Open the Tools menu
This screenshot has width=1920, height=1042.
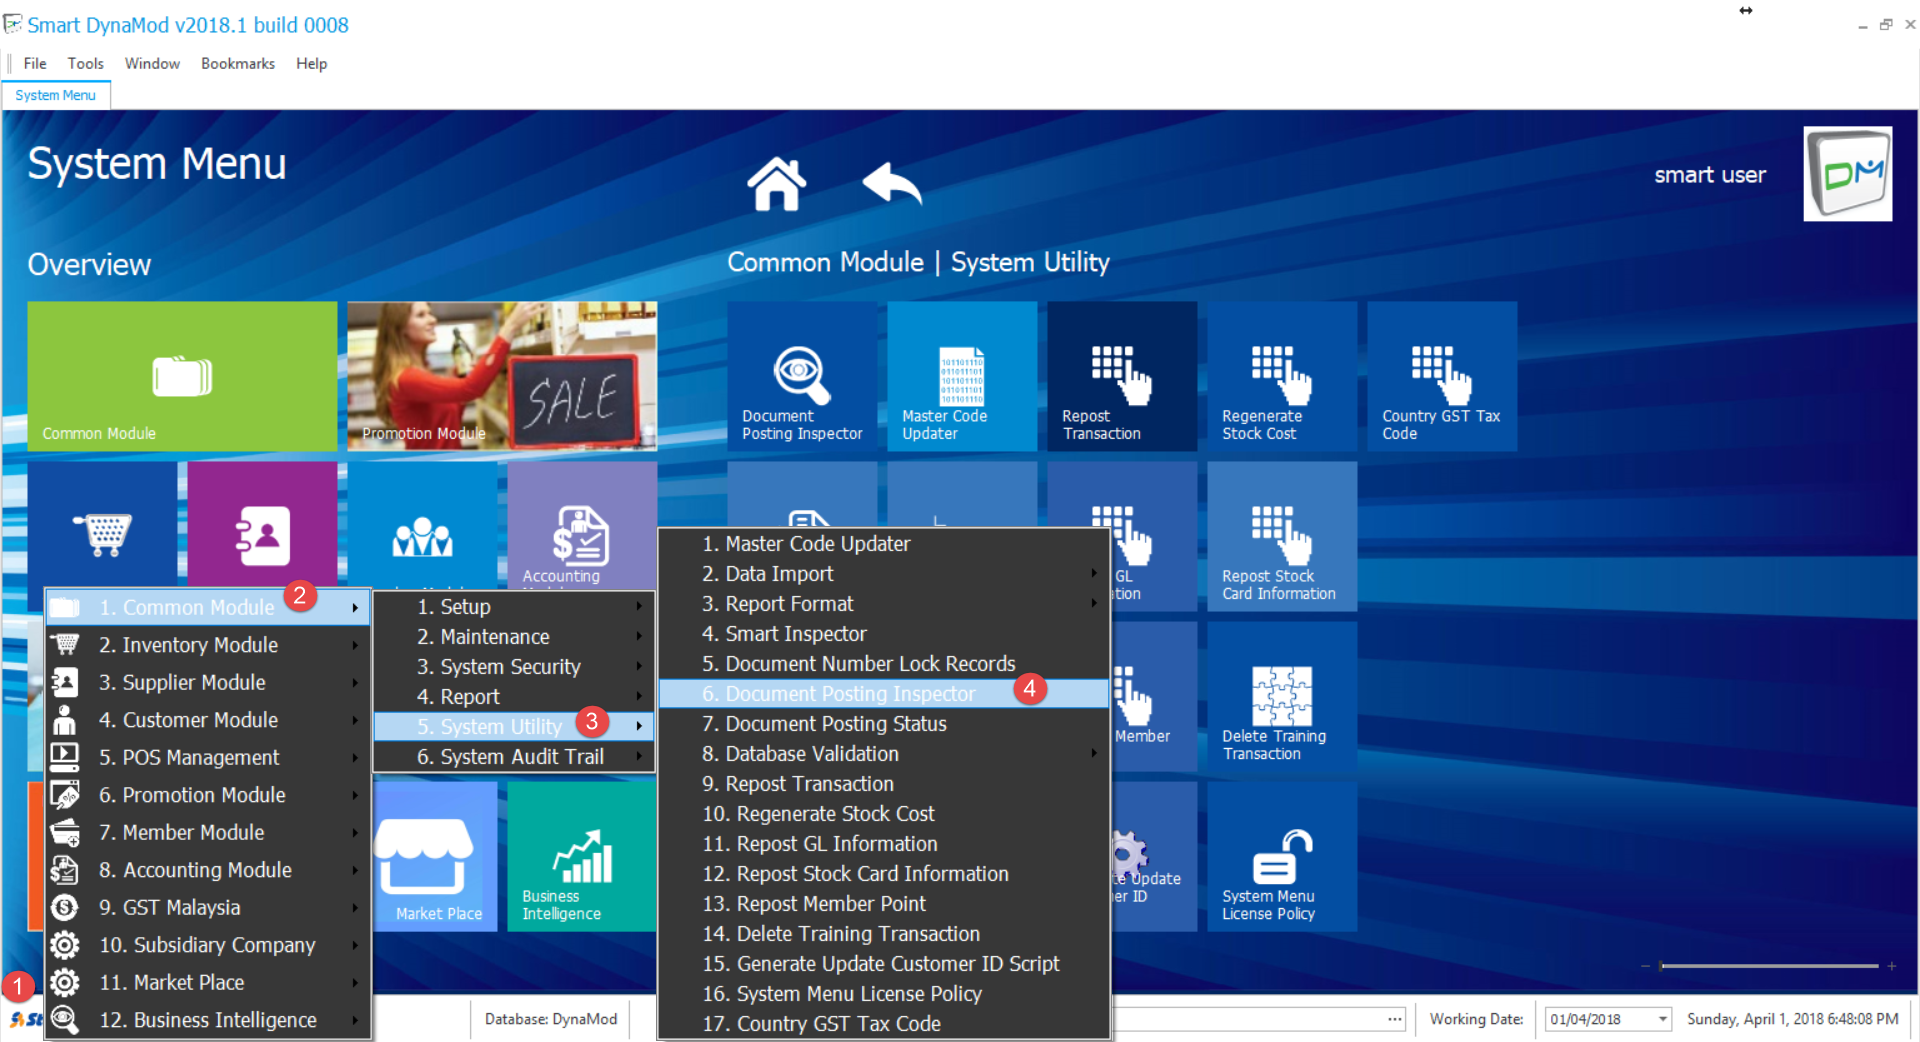click(x=85, y=63)
